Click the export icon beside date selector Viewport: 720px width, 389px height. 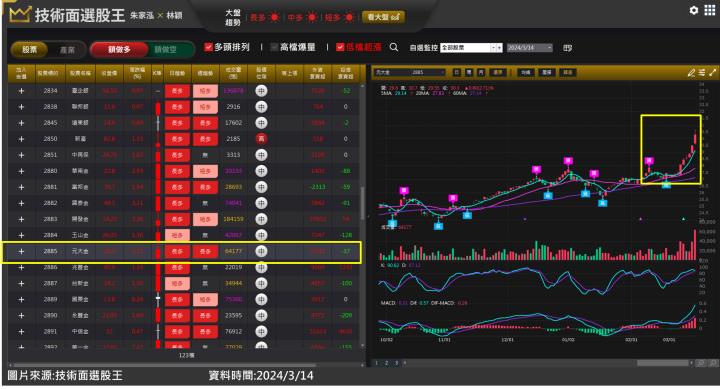[x=568, y=48]
